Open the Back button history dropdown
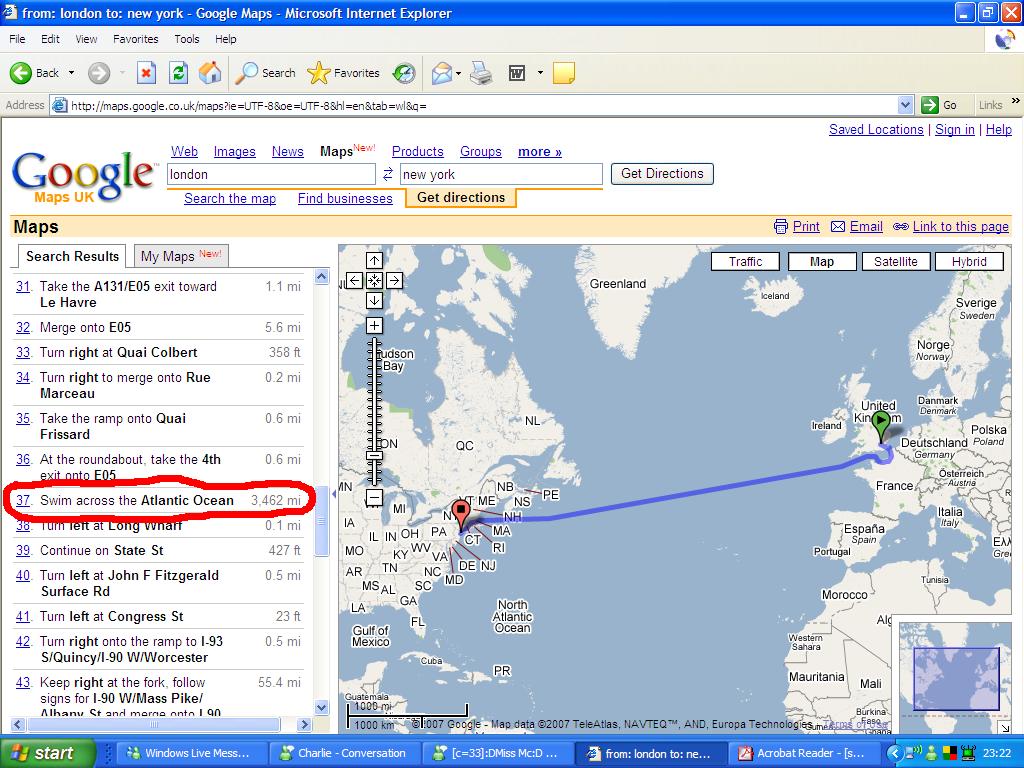 [71, 73]
